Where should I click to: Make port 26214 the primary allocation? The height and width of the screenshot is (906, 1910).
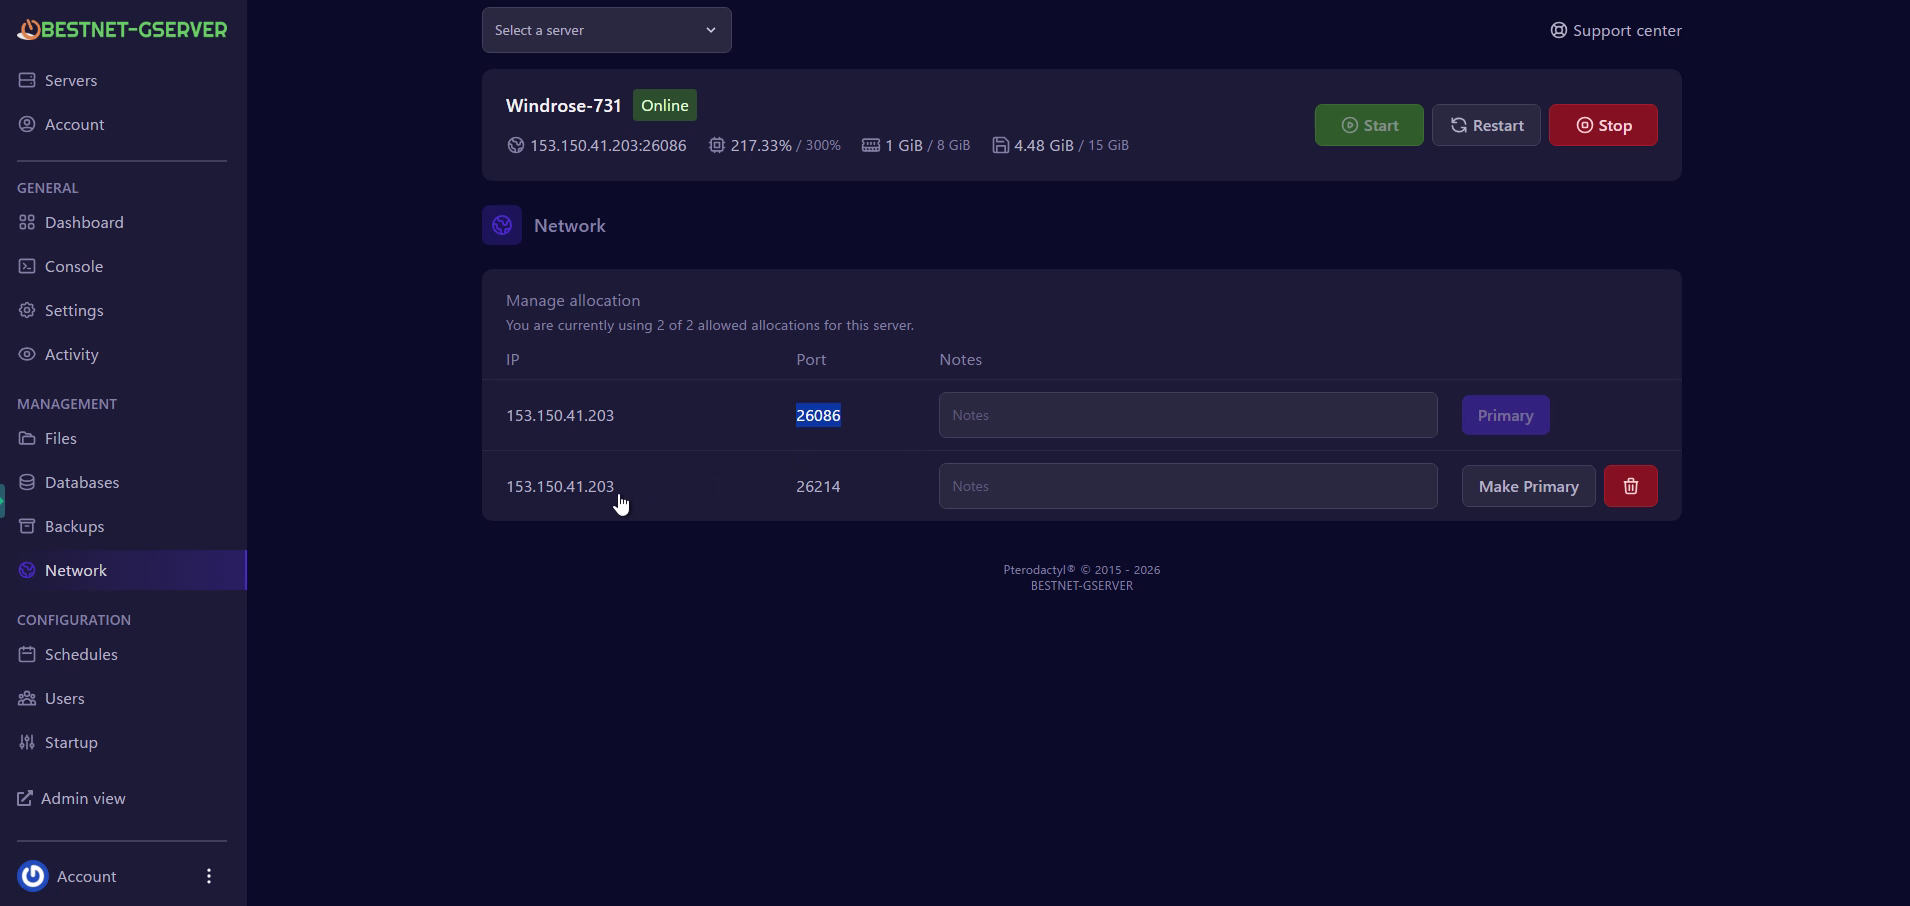coord(1528,486)
